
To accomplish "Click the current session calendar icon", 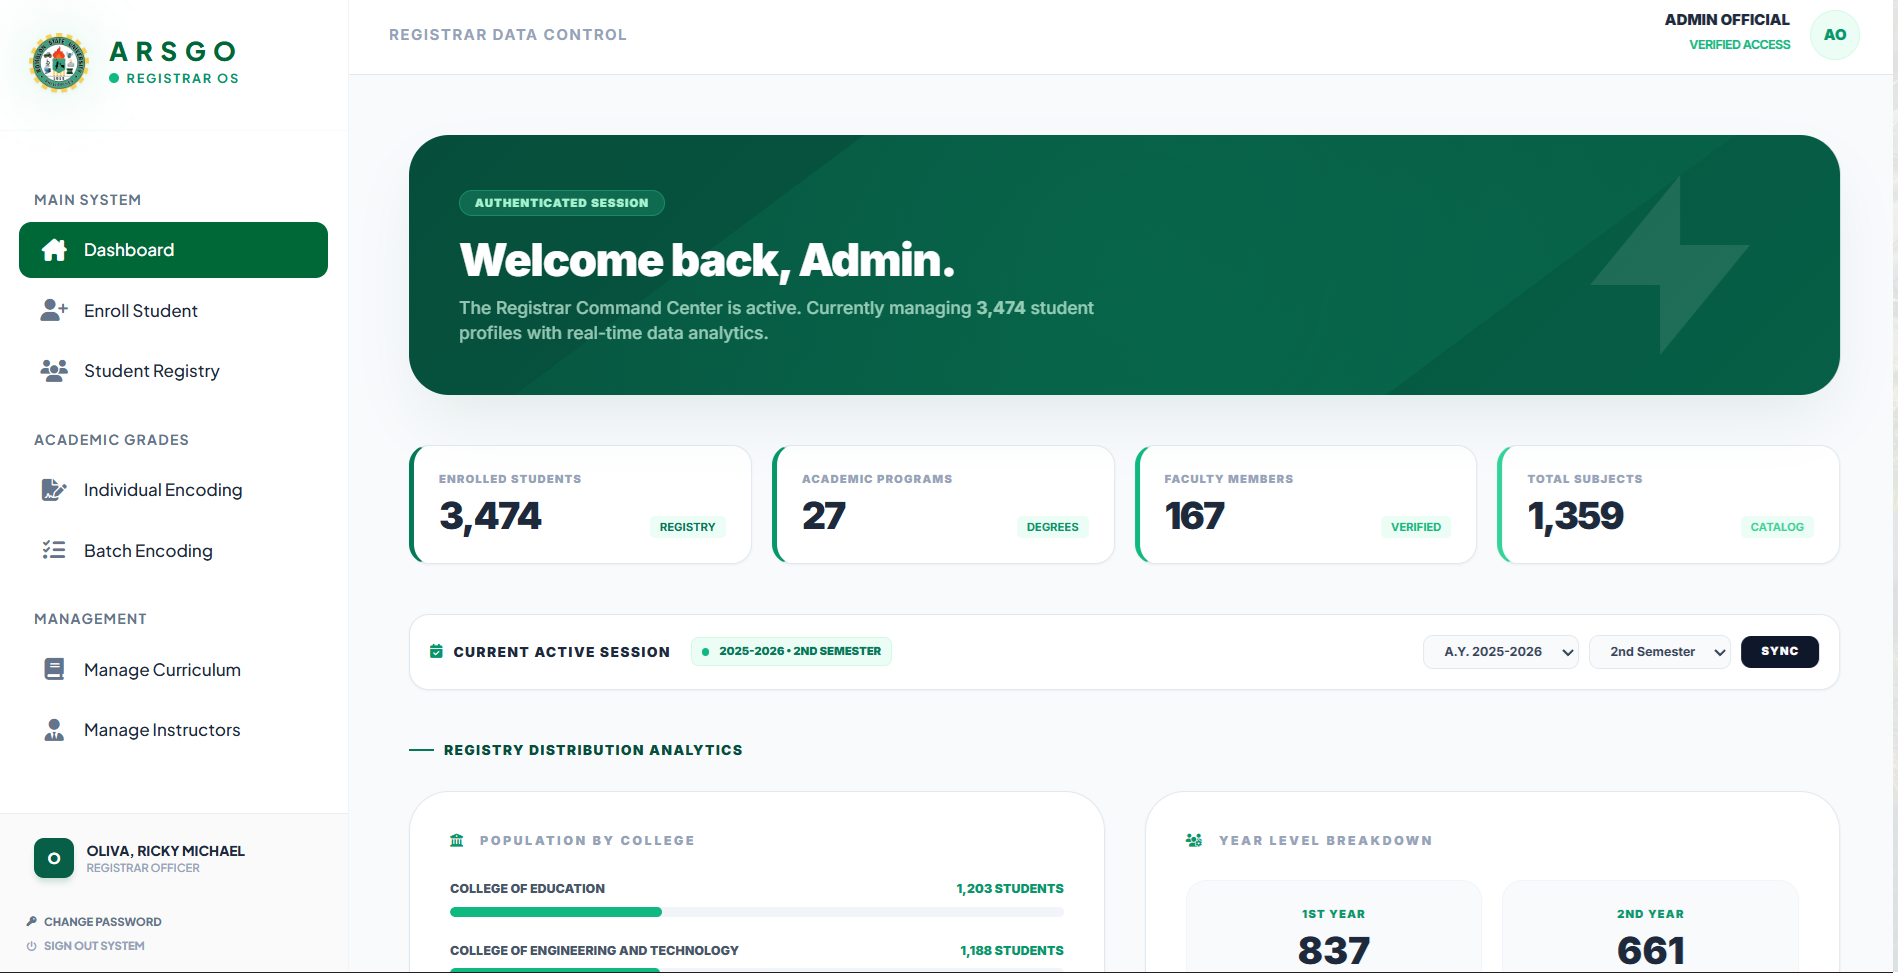I will 436,652.
